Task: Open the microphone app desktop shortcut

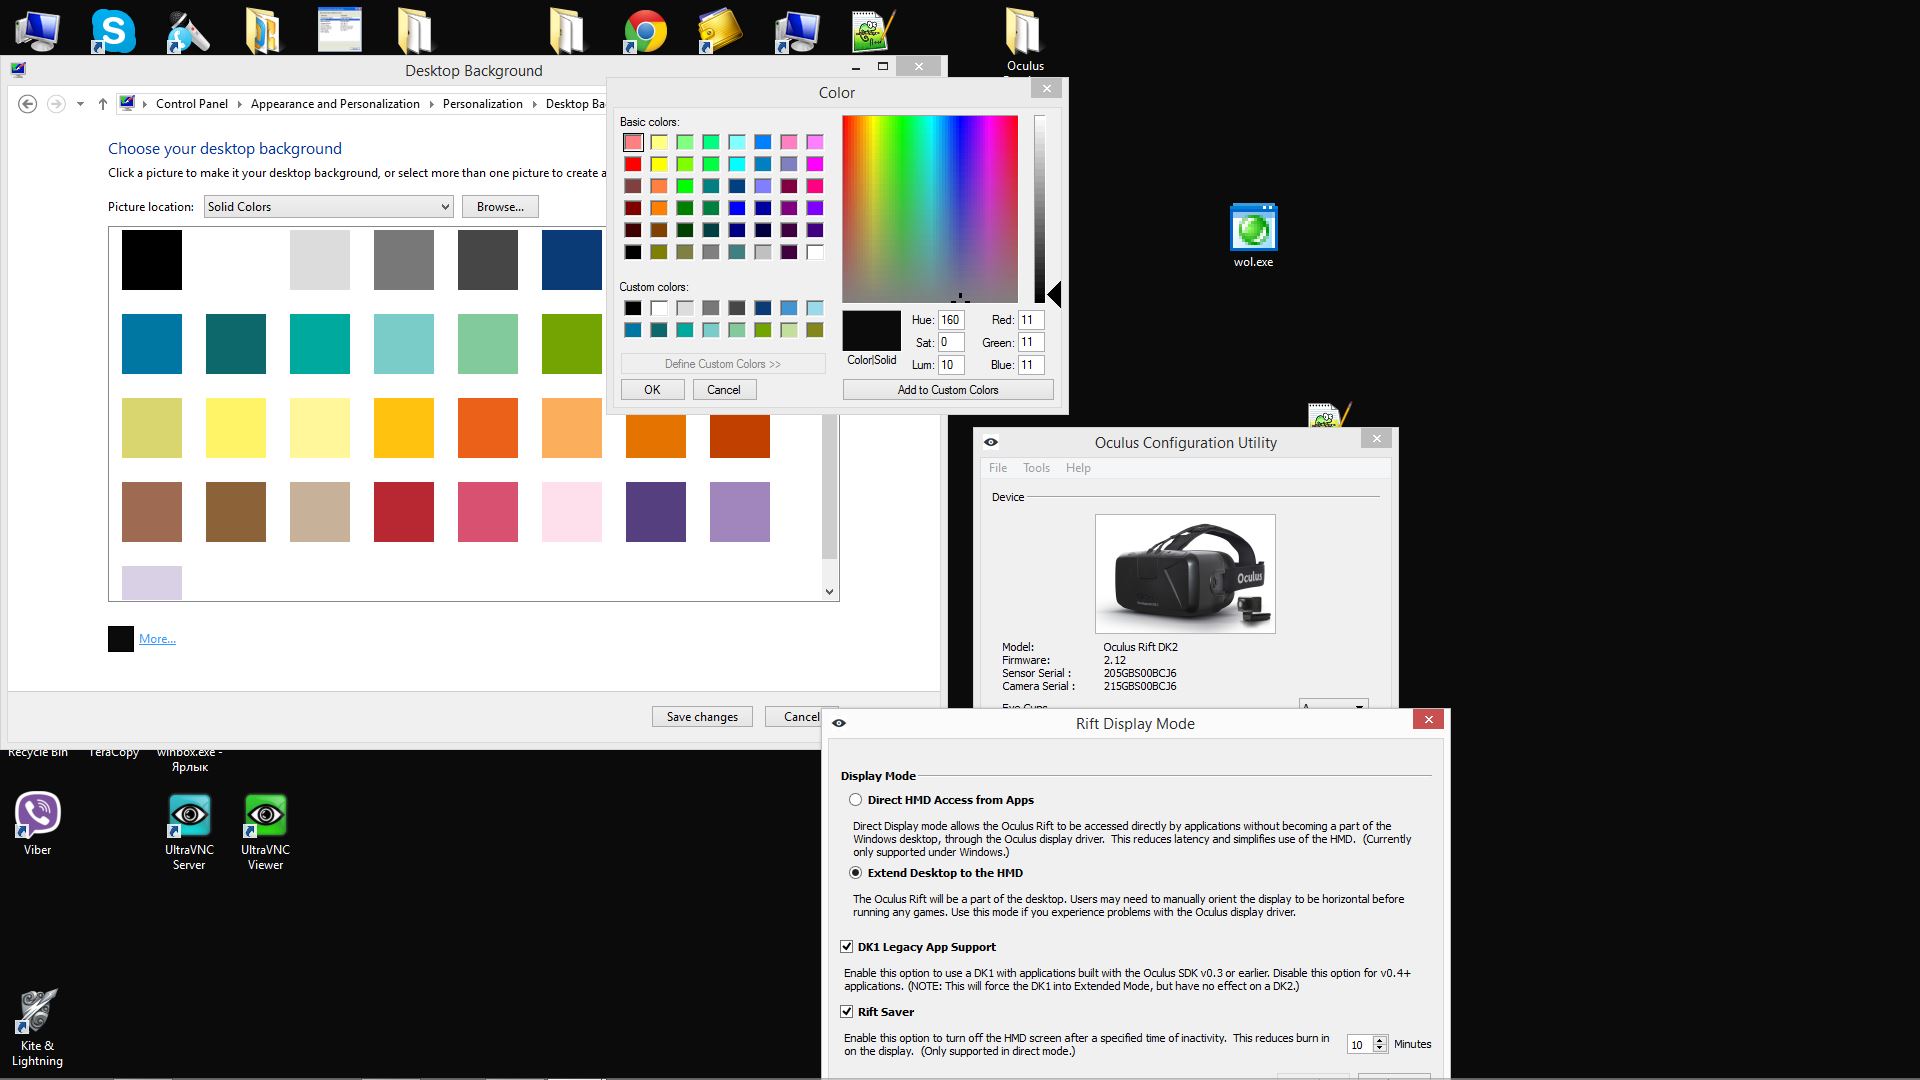Action: (187, 31)
